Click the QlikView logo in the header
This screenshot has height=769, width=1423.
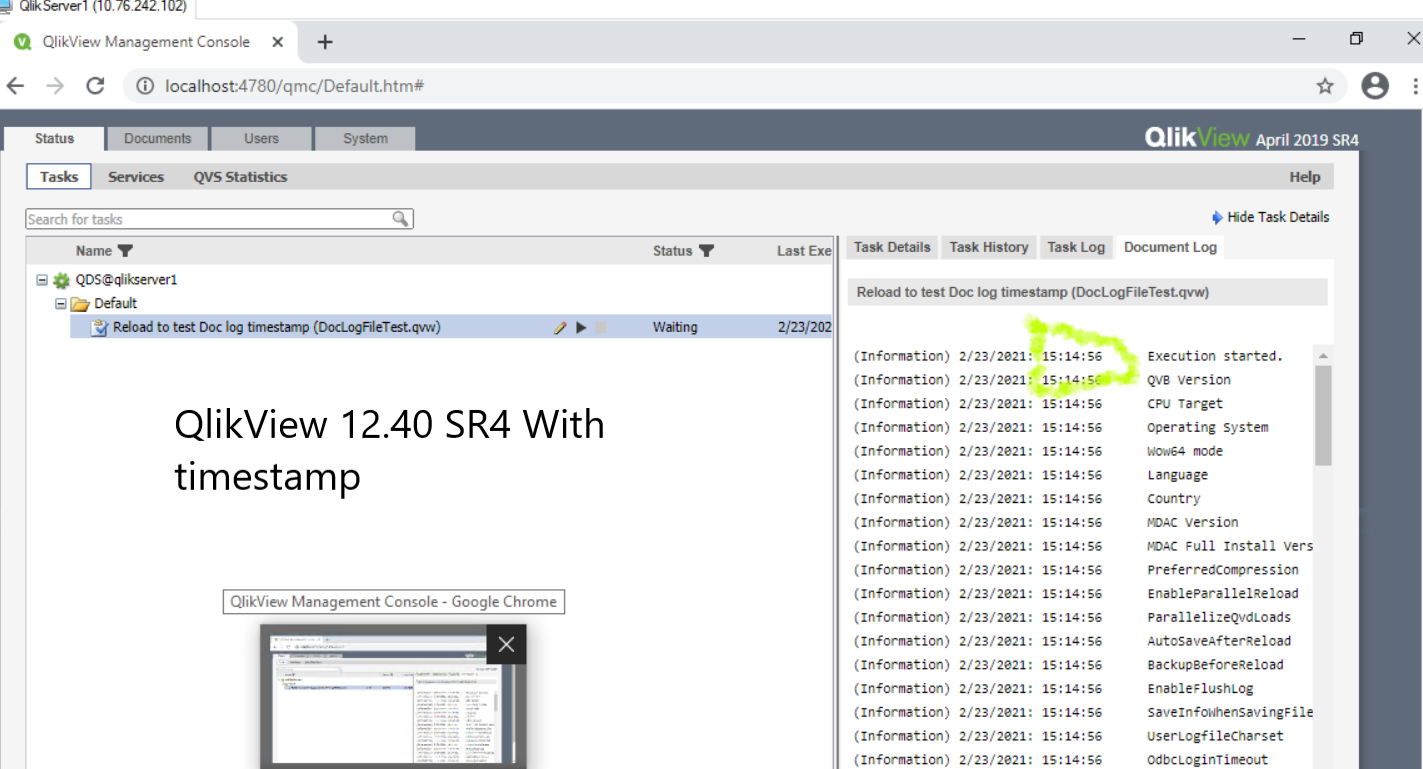[x=1196, y=138]
